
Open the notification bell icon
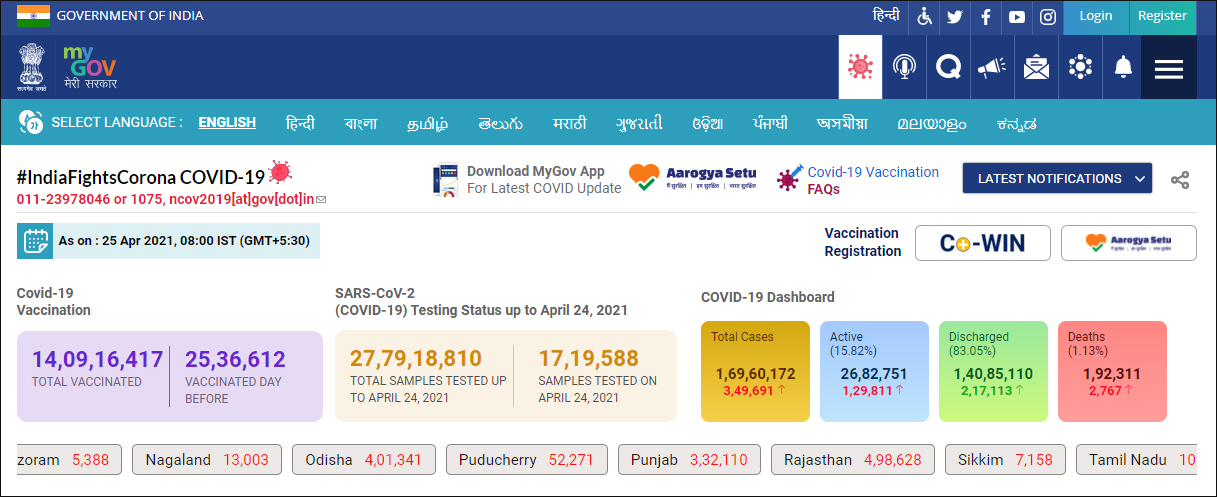tap(1123, 67)
